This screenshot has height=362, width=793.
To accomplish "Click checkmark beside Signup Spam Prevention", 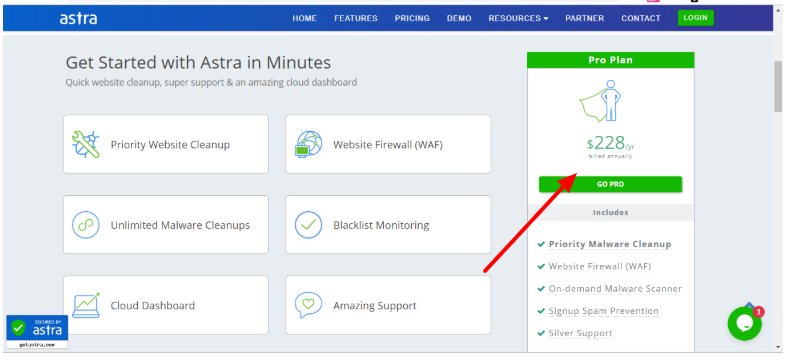I will (541, 311).
